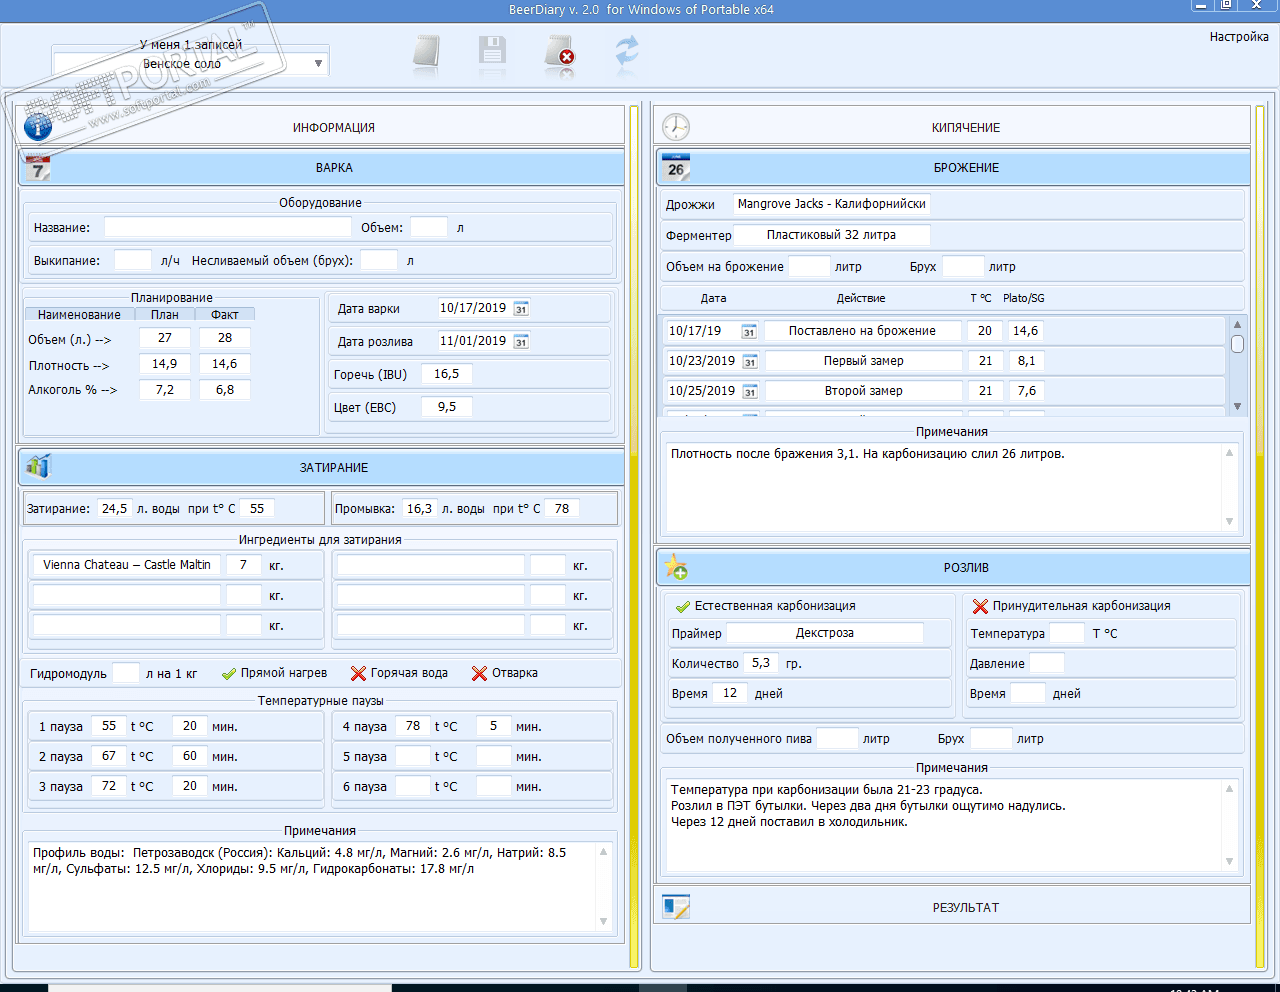1280x992 pixels.
Task: Expand the РЕЗУЛЬТАТ section
Action: [x=964, y=907]
